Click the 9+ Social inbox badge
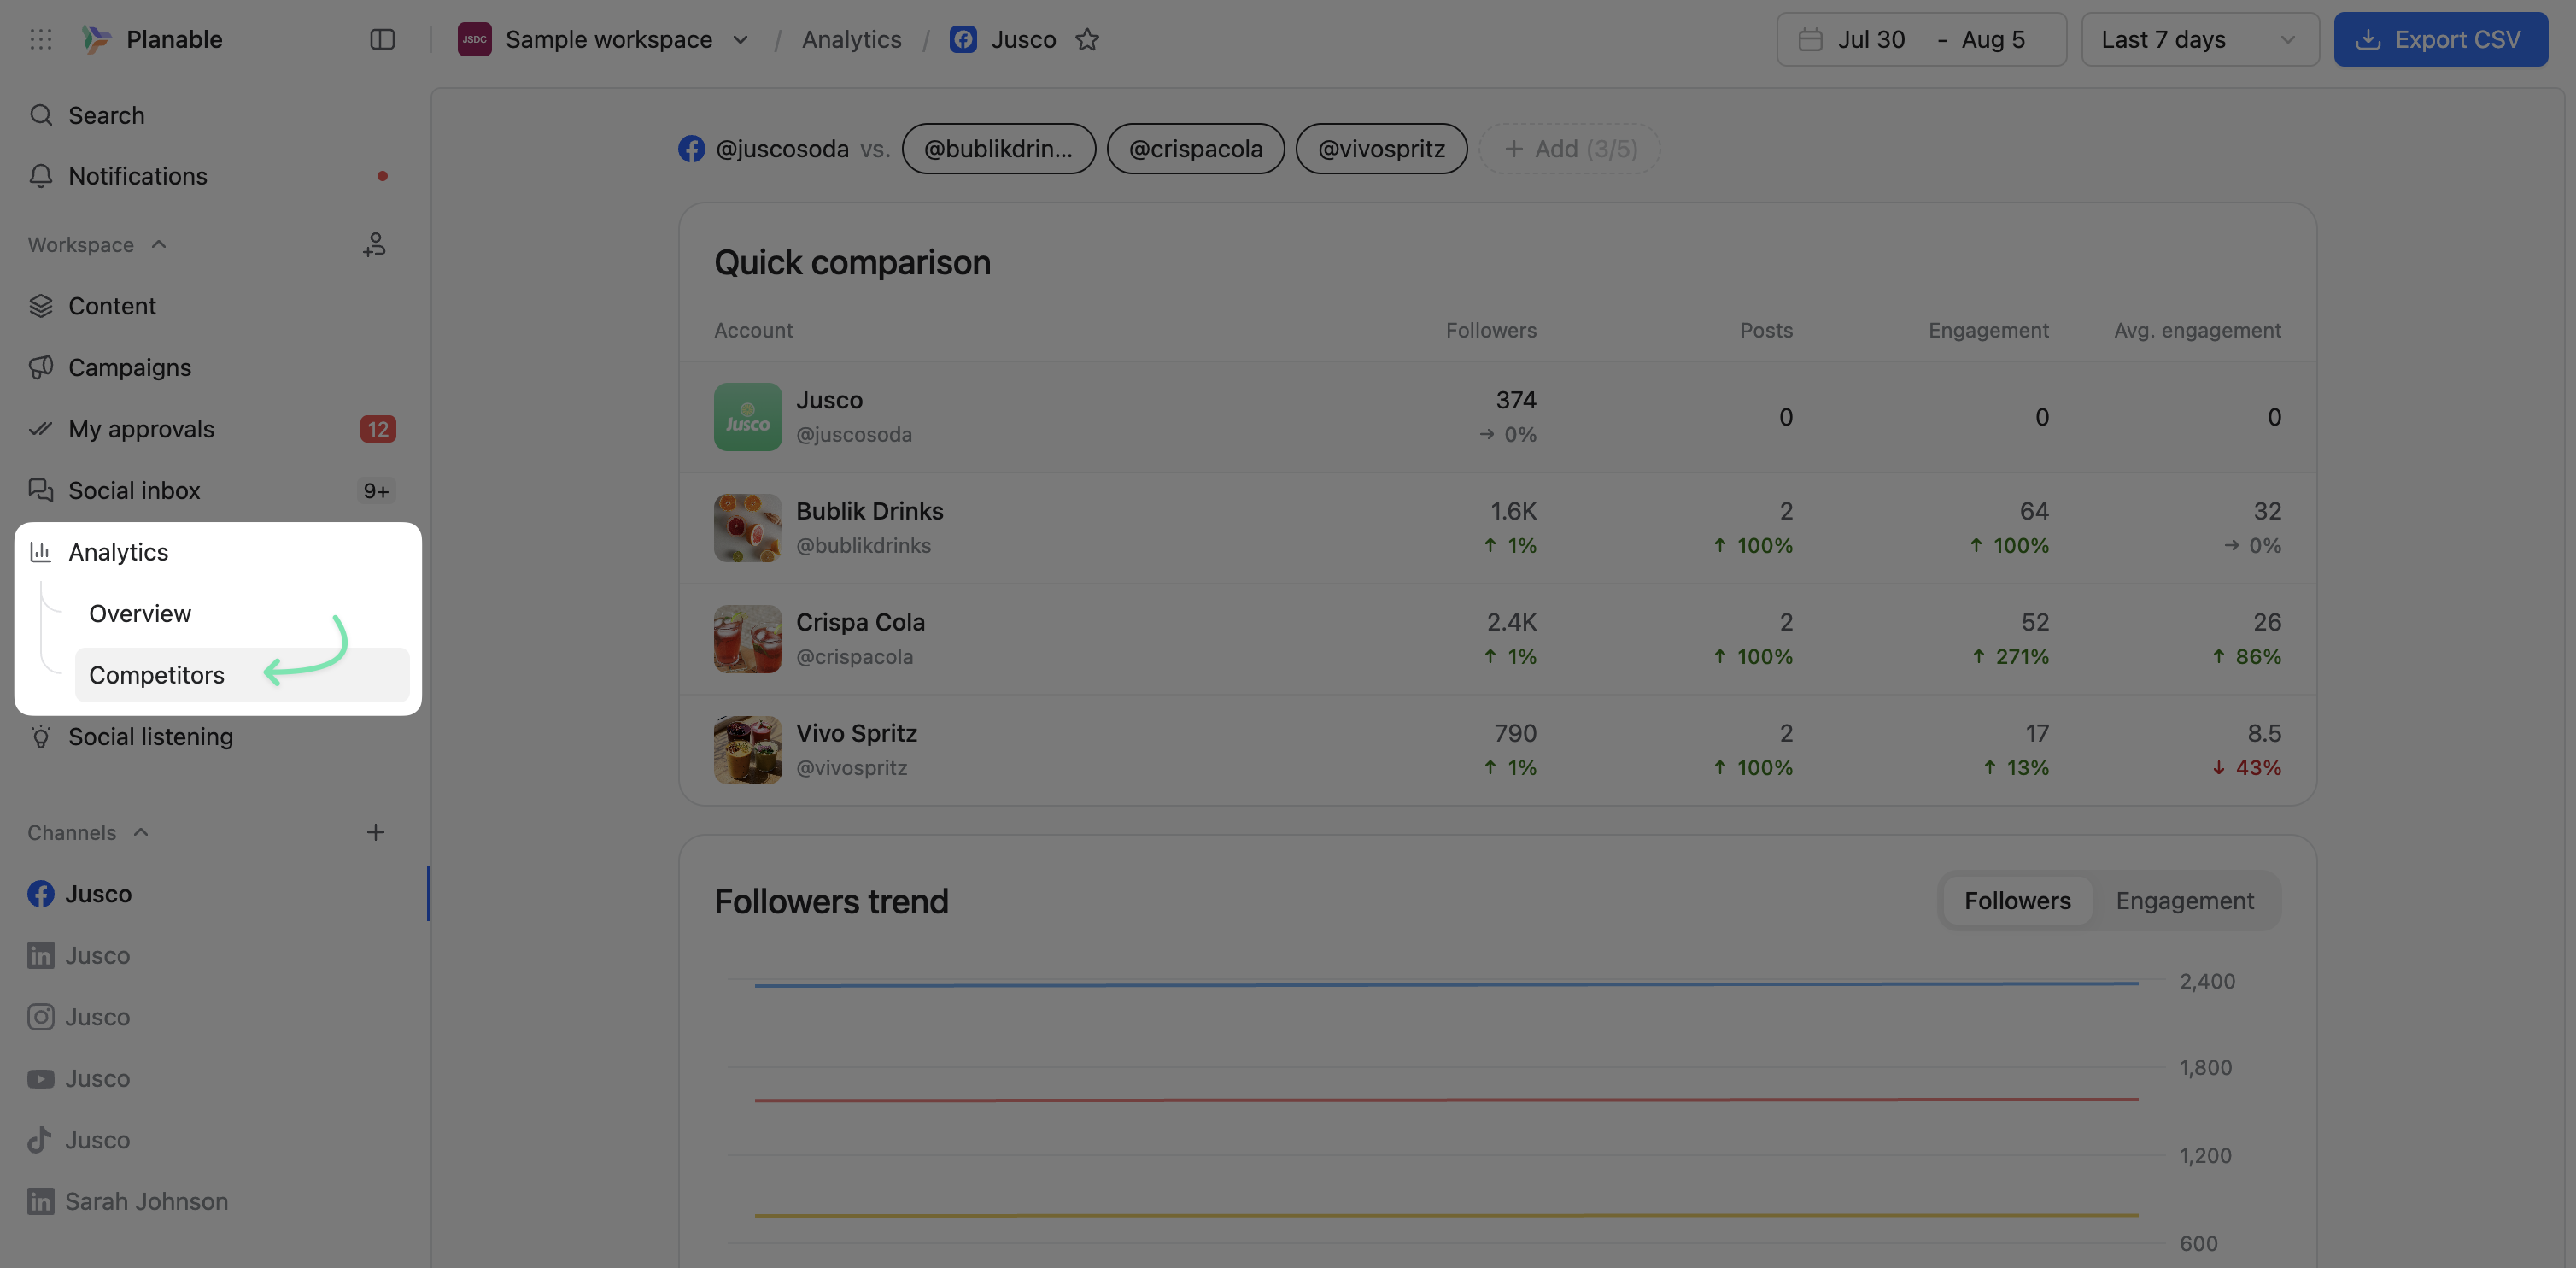 (376, 490)
